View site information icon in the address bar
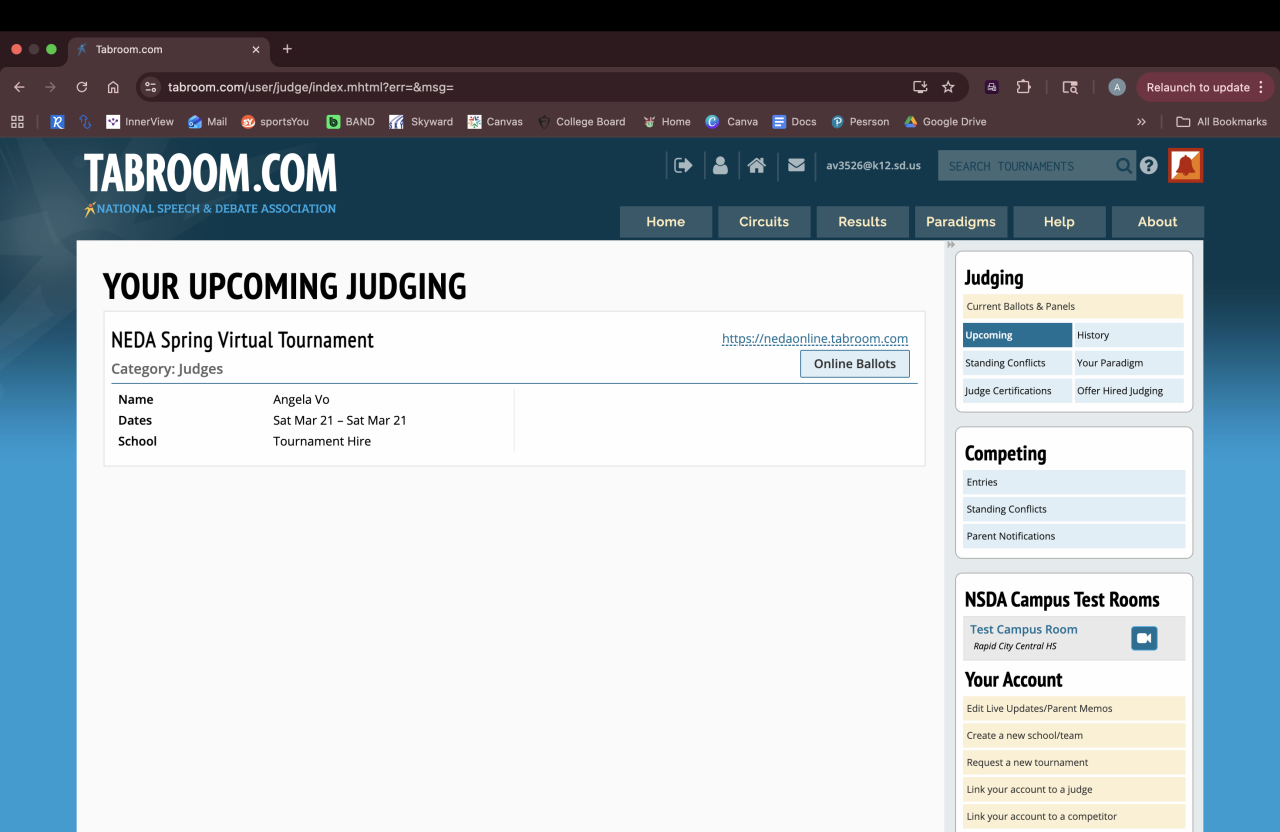The height and width of the screenshot is (832, 1280). [x=151, y=87]
